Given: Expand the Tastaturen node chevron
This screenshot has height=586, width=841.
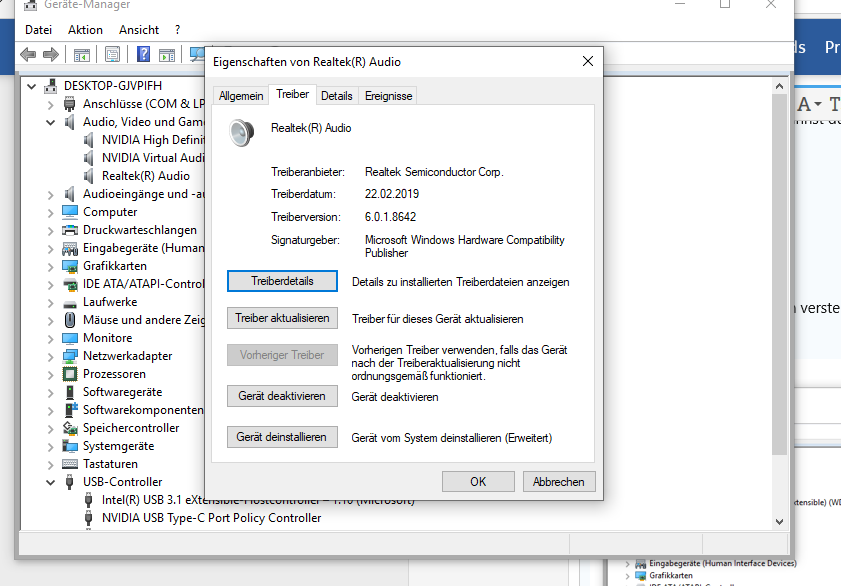Looking at the screenshot, I should [51, 465].
